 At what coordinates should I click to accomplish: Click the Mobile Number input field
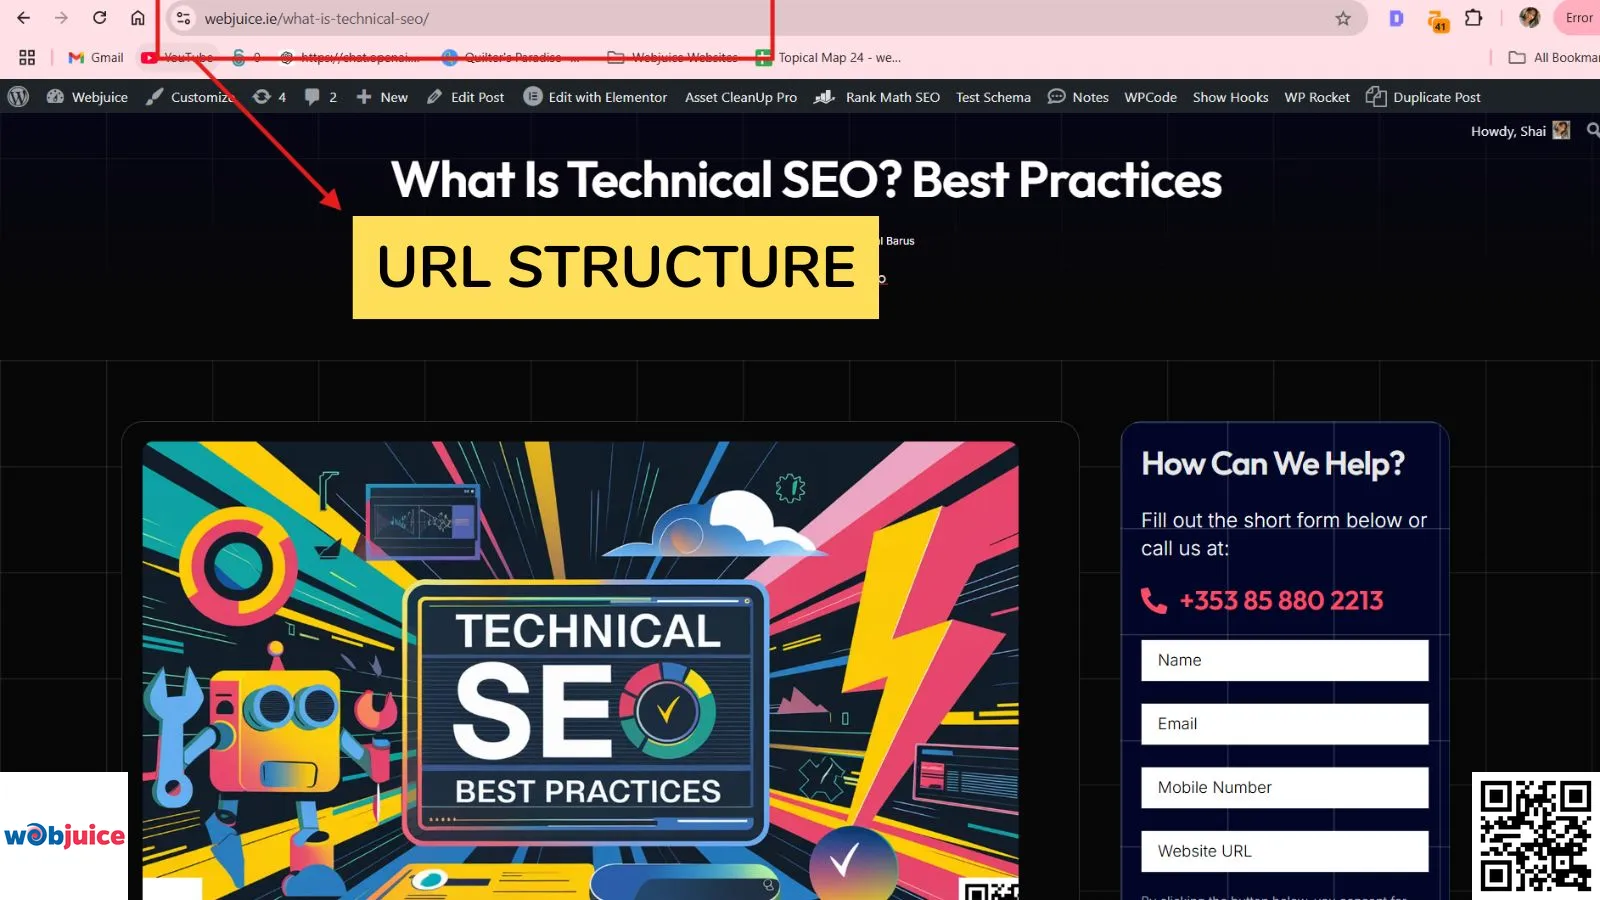1285,788
